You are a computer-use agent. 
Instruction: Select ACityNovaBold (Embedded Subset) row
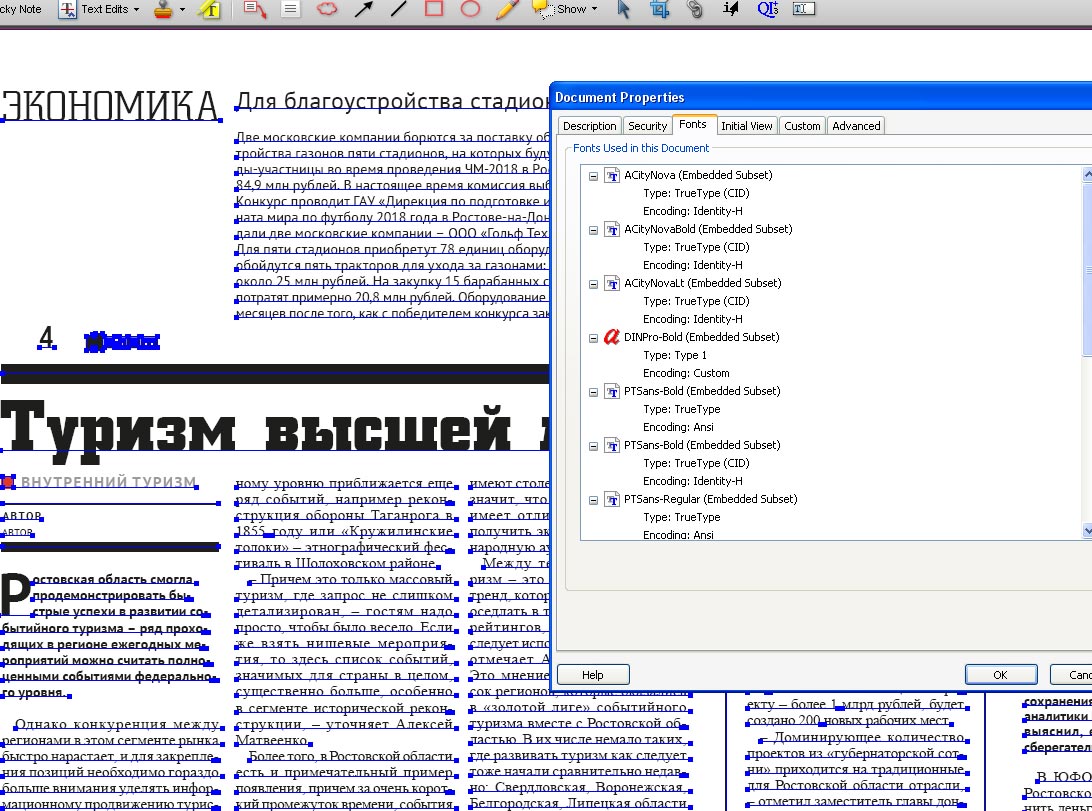coord(708,229)
